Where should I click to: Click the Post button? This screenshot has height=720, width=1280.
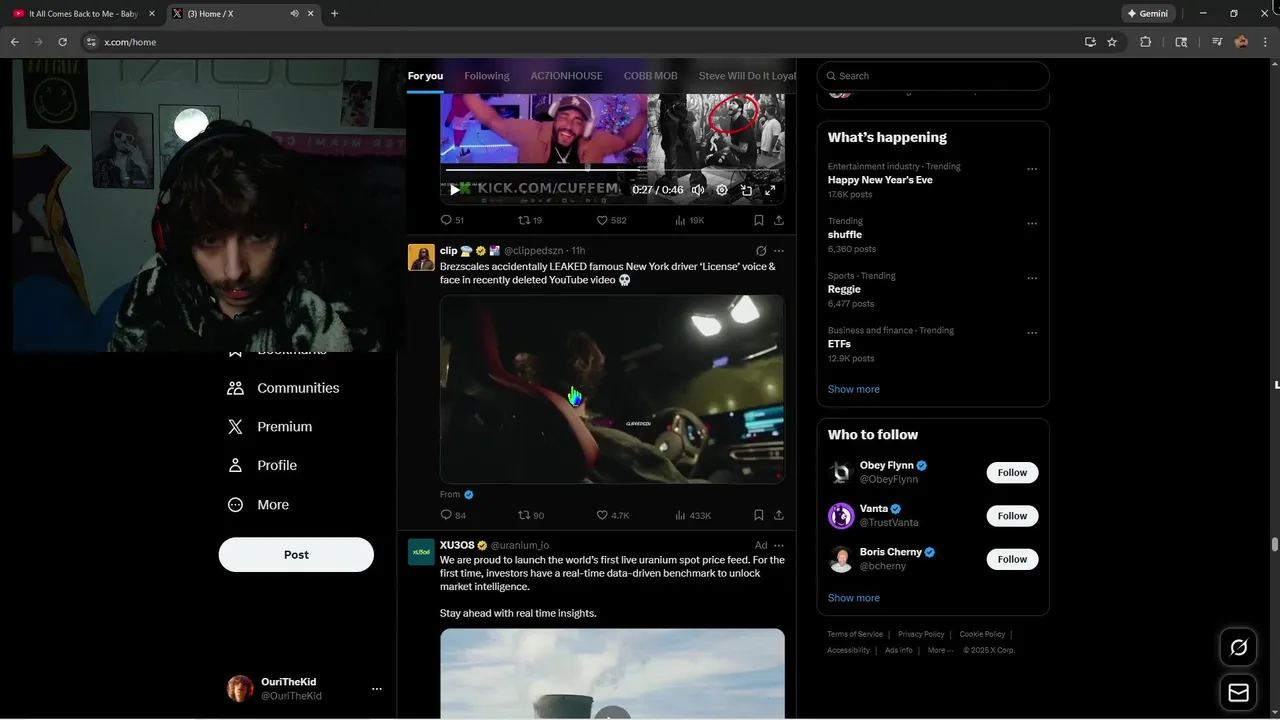click(296, 555)
